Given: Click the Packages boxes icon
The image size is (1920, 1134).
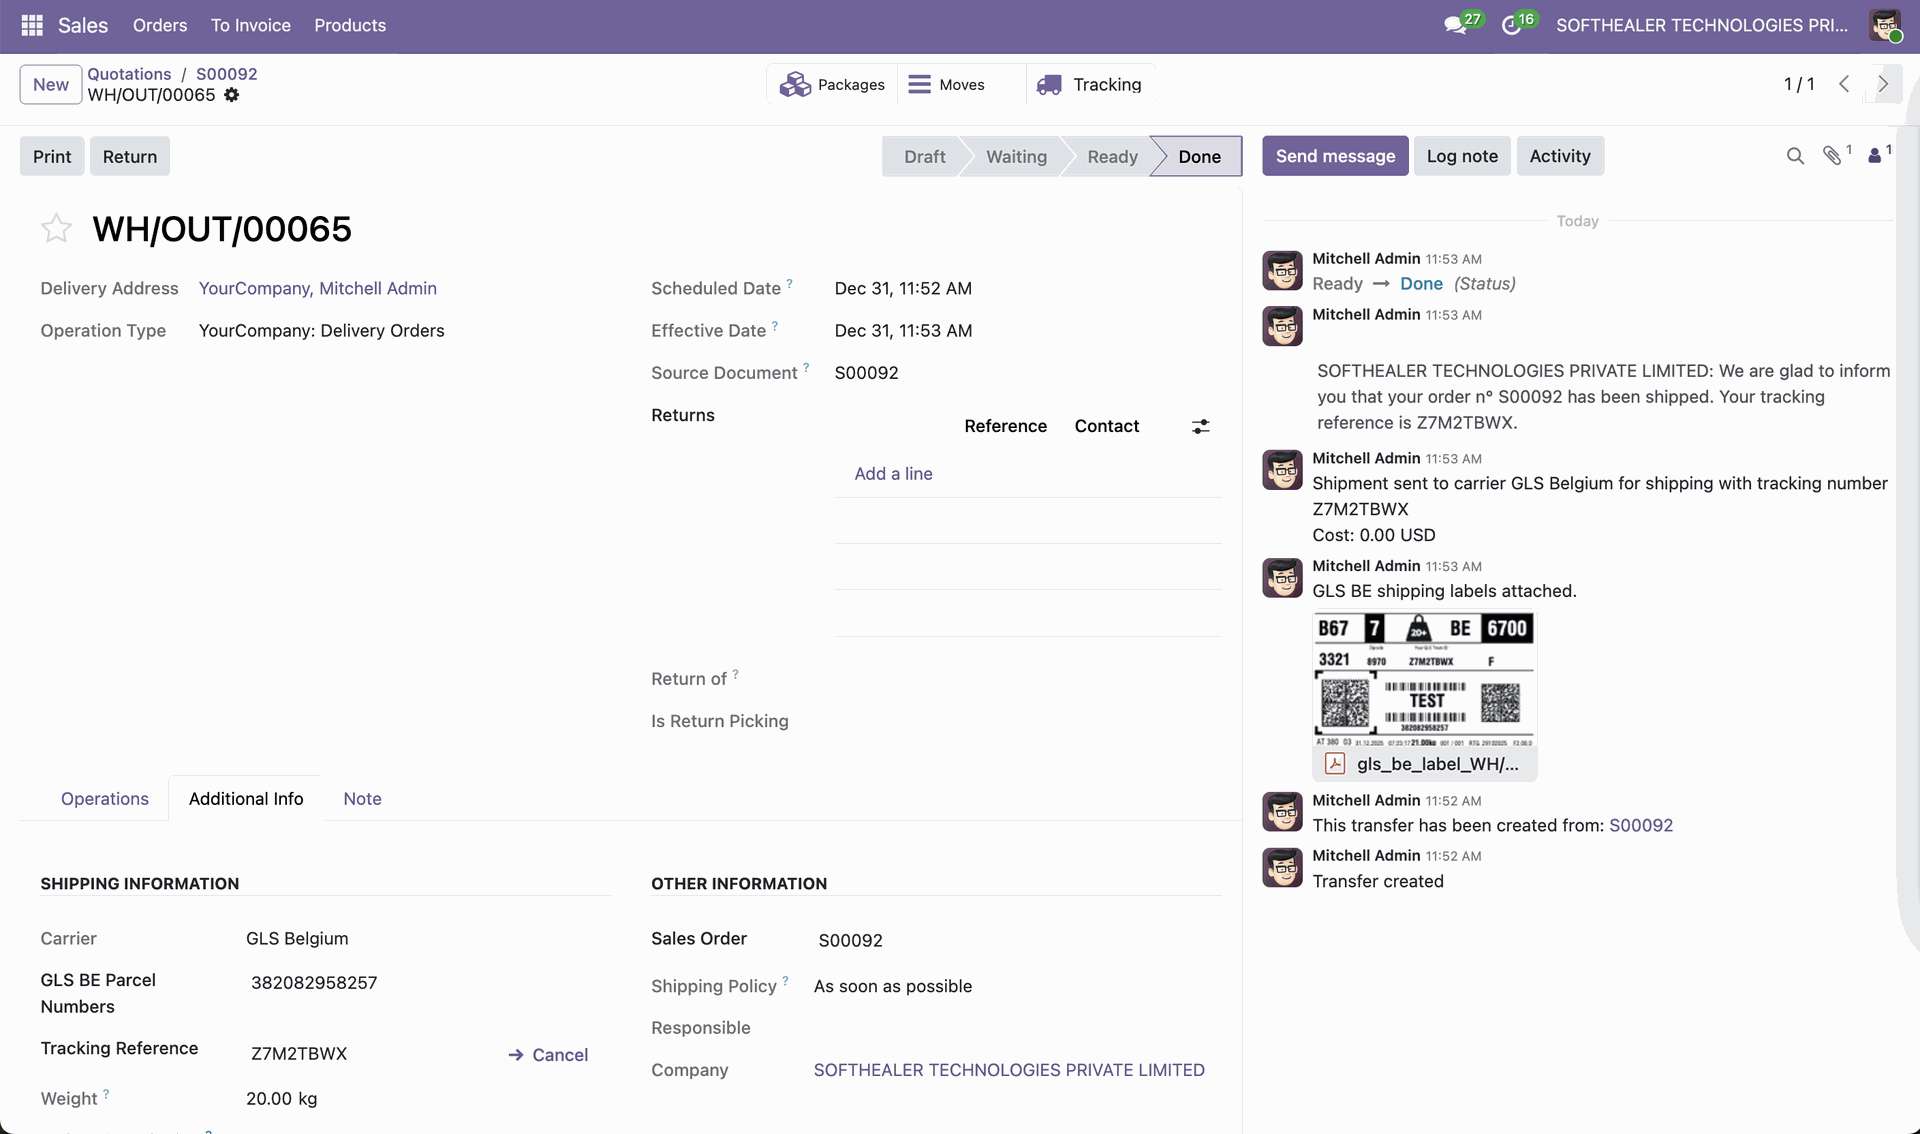Looking at the screenshot, I should coord(795,85).
